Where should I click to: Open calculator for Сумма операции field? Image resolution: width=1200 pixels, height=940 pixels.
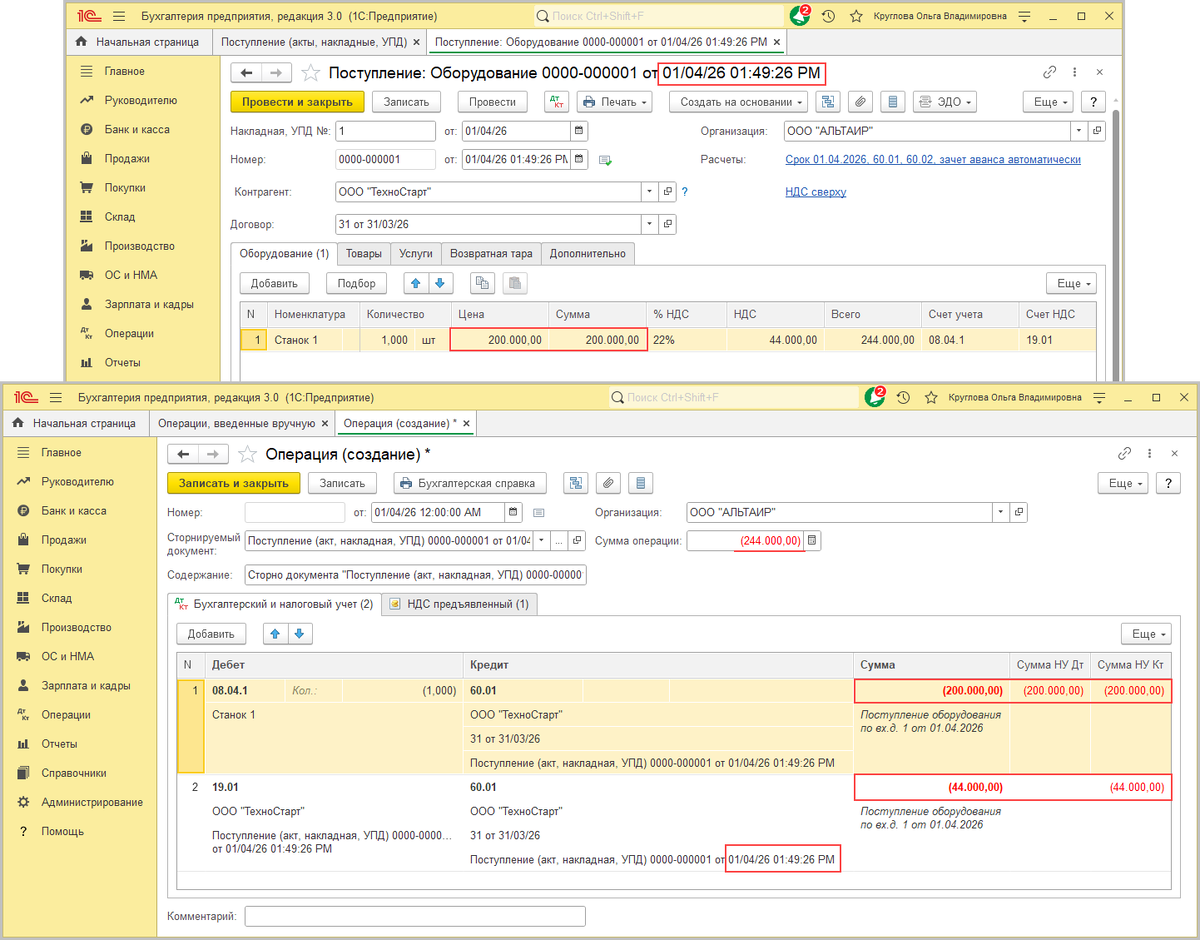pyautogui.click(x=812, y=541)
